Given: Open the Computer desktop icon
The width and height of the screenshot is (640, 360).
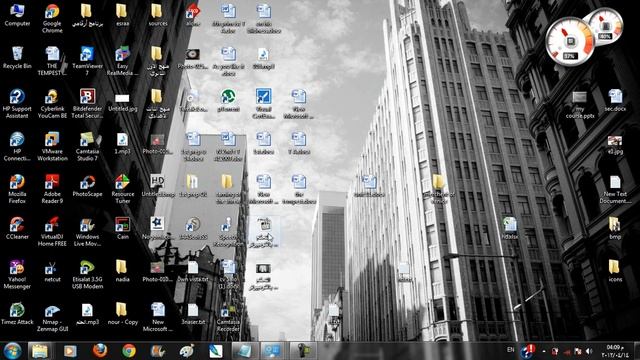Looking at the screenshot, I should tap(17, 15).
